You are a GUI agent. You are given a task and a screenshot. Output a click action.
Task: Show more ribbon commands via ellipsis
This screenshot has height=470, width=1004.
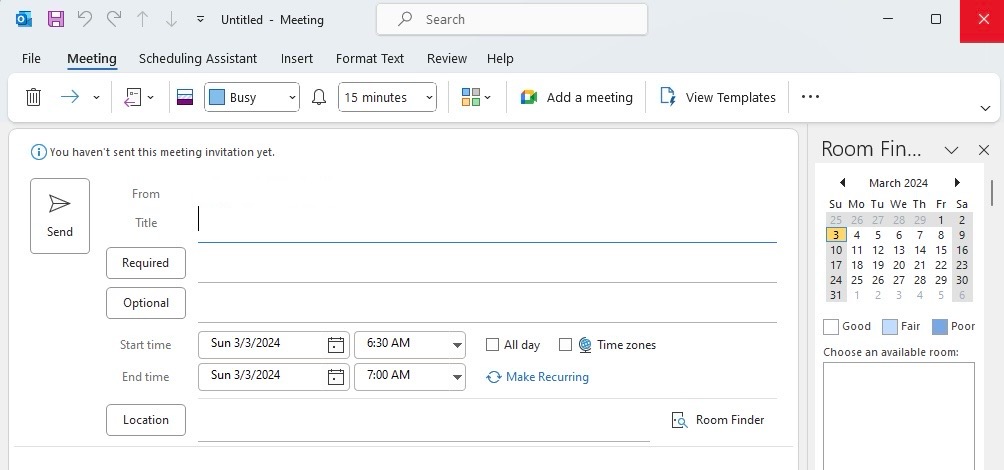click(810, 97)
